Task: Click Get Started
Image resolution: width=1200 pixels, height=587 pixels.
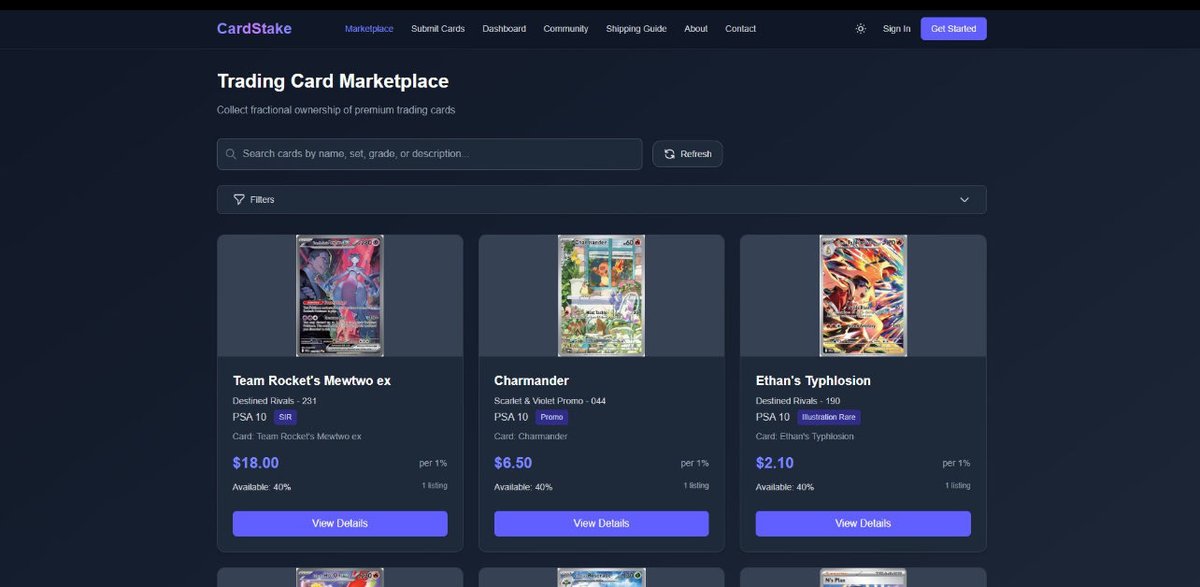Action: 952,28
